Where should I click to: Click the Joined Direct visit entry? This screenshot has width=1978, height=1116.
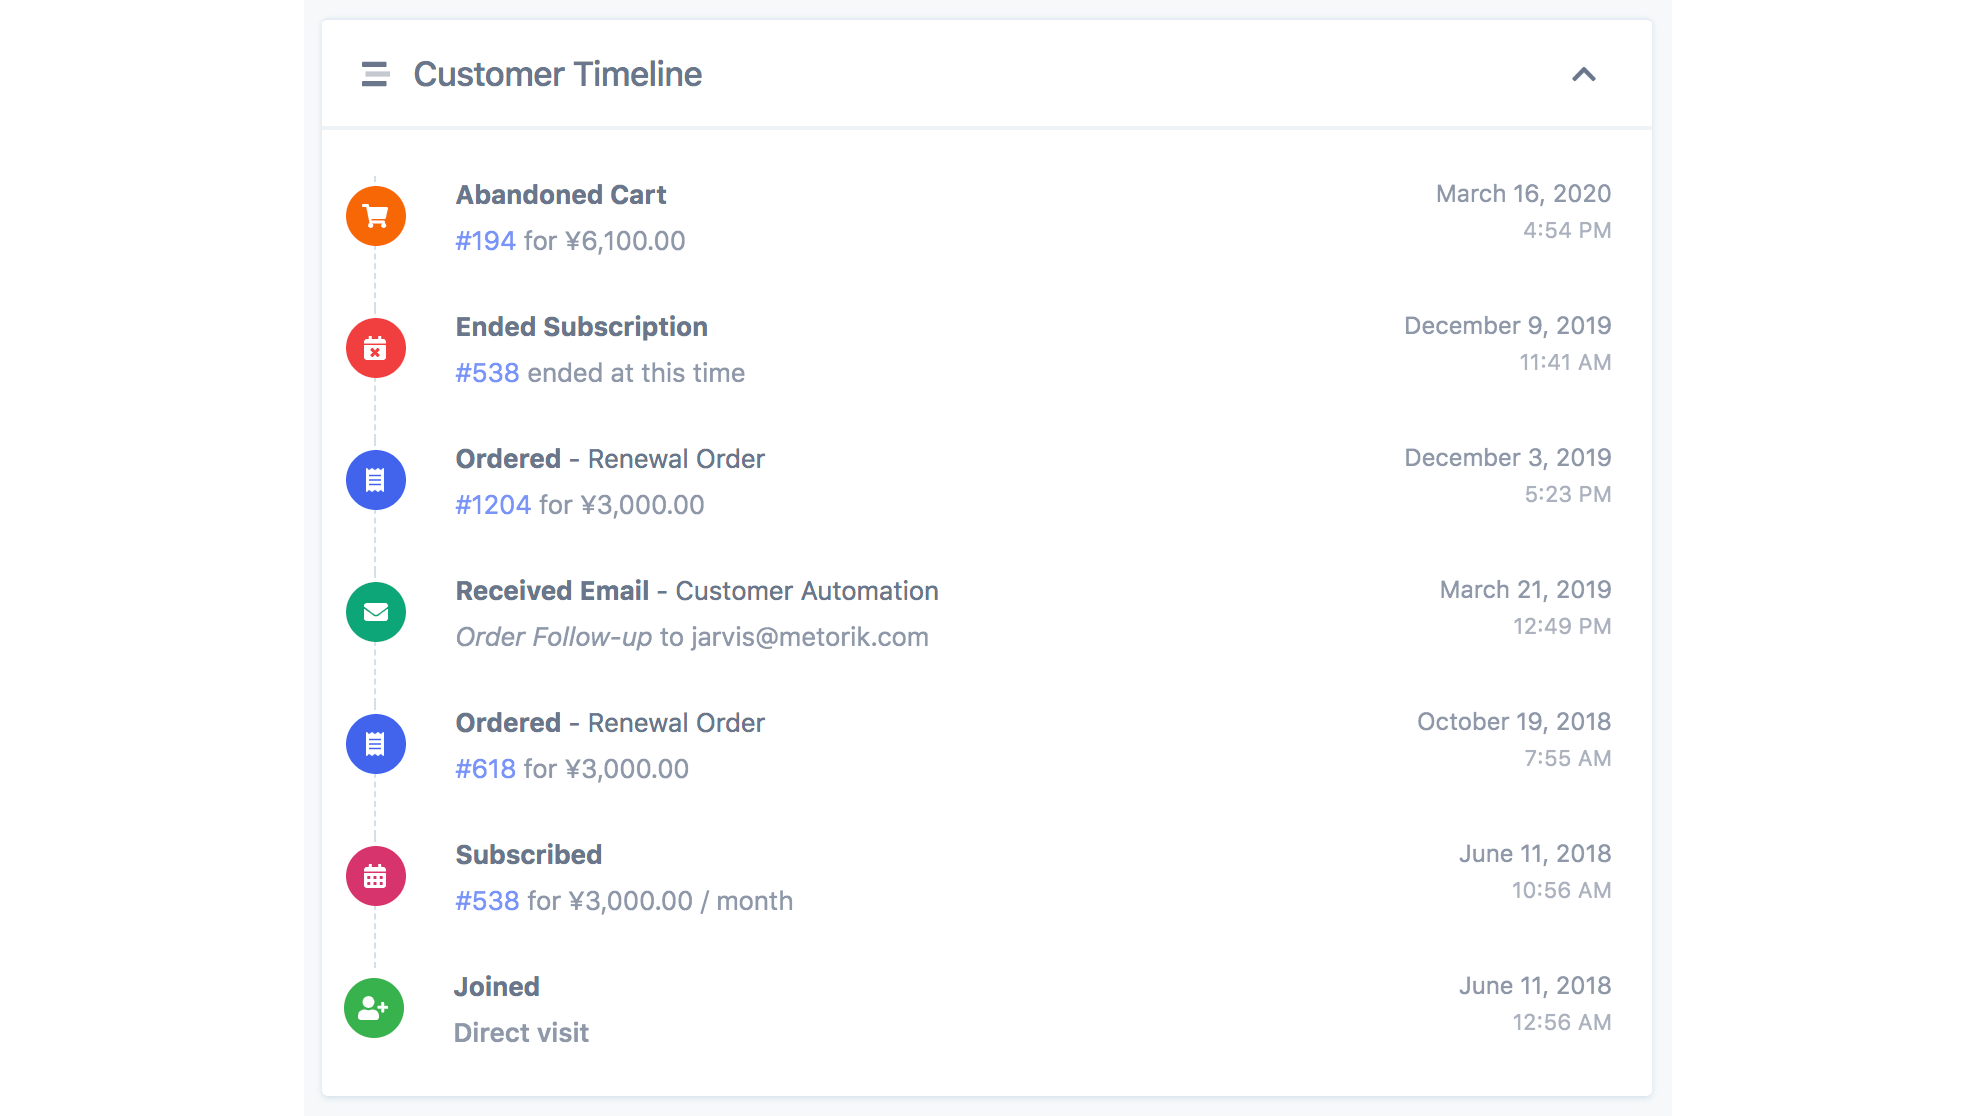click(x=521, y=1032)
